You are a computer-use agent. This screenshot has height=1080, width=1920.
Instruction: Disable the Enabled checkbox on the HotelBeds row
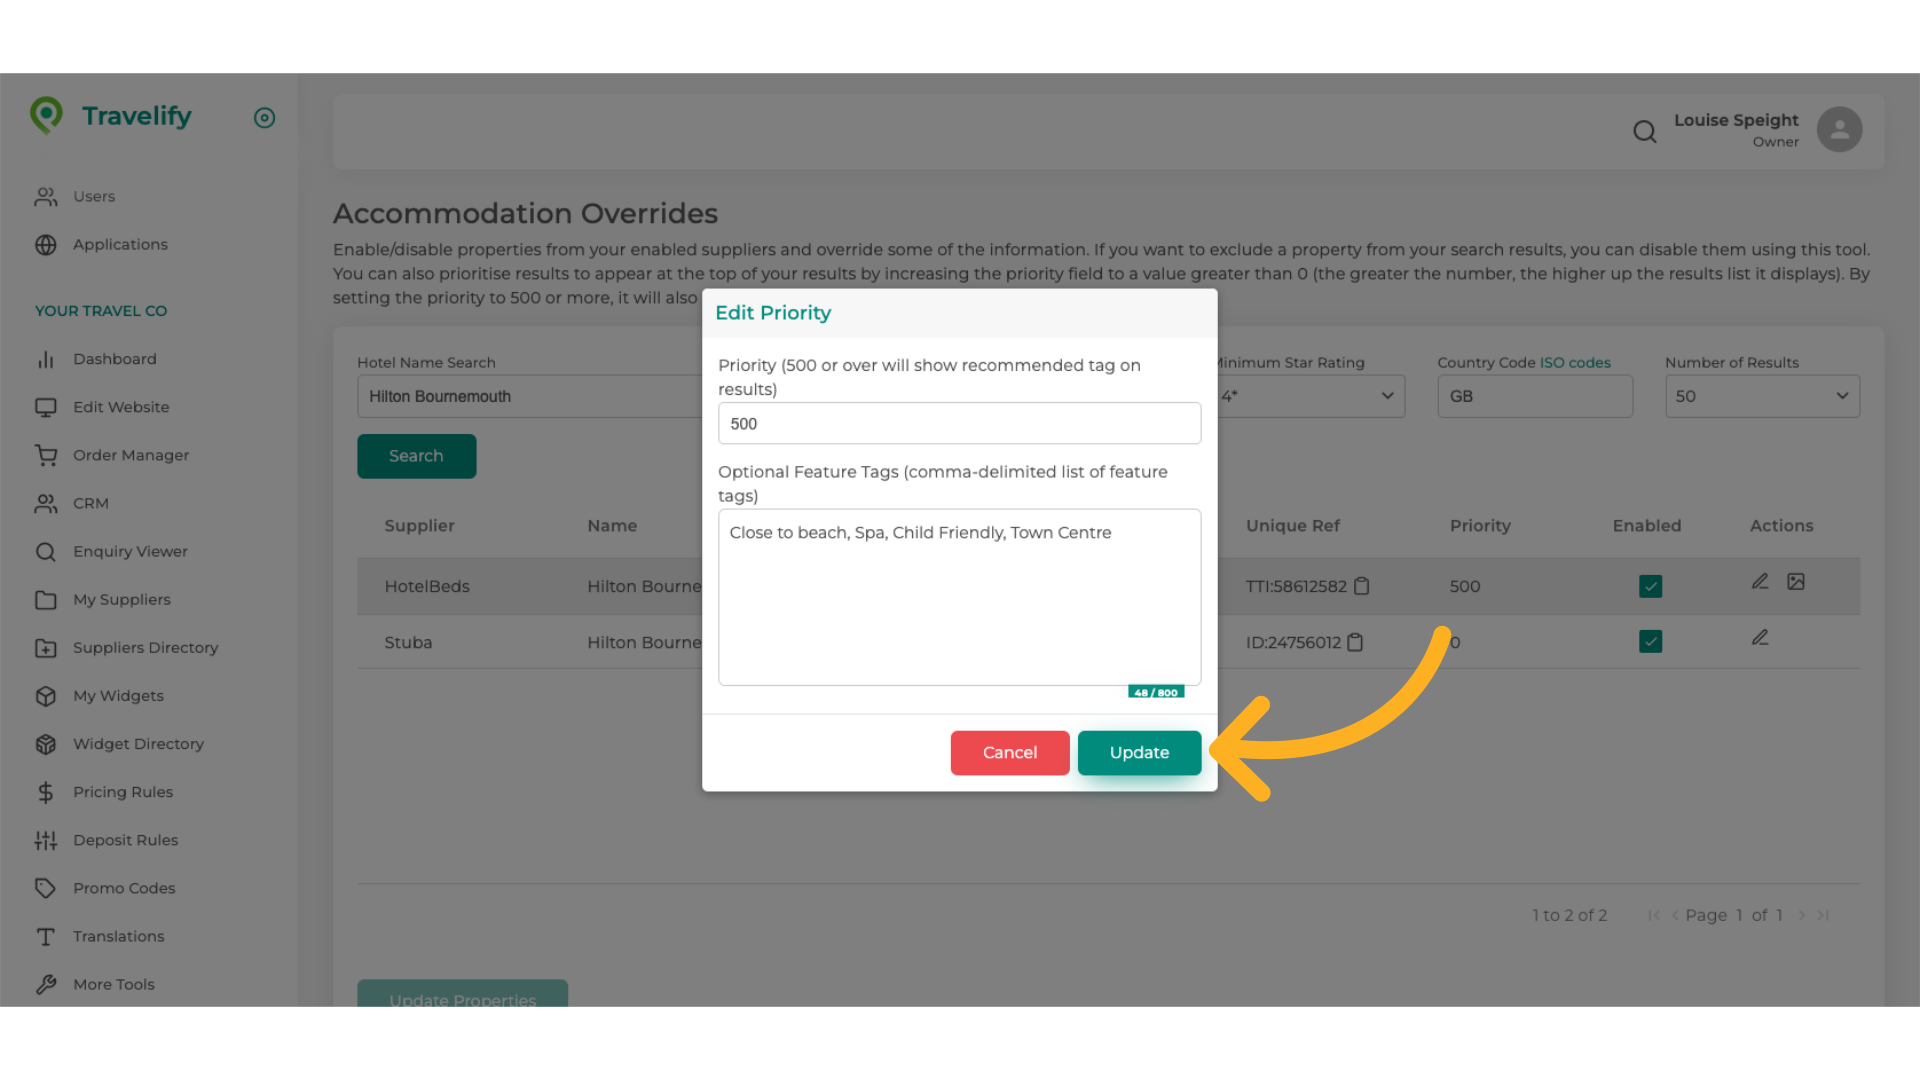[x=1650, y=586]
